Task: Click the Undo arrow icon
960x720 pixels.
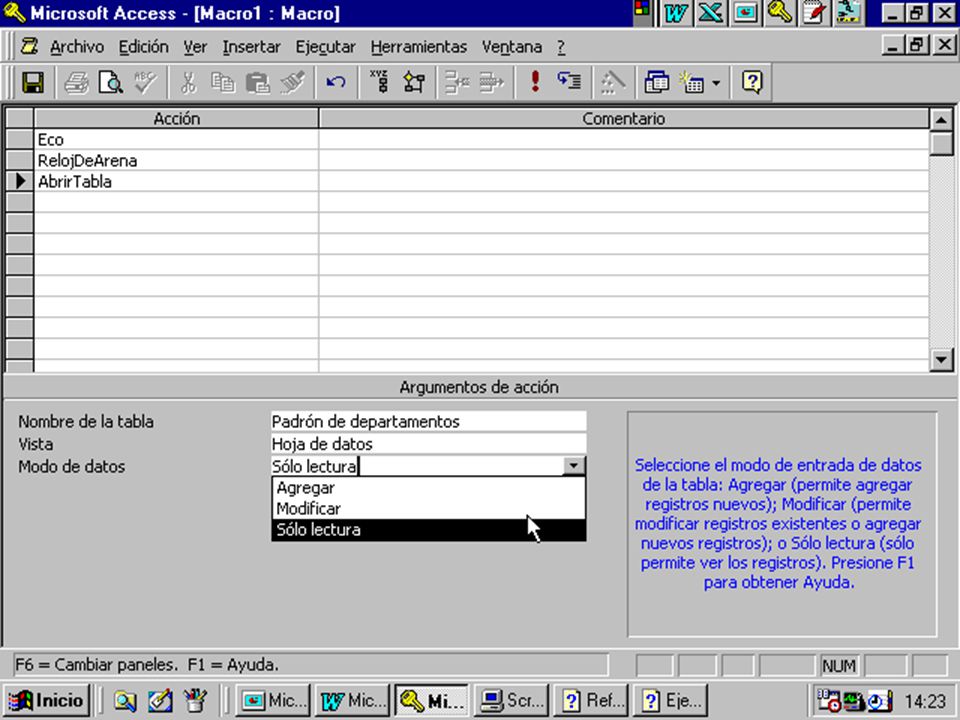Action: coord(336,82)
